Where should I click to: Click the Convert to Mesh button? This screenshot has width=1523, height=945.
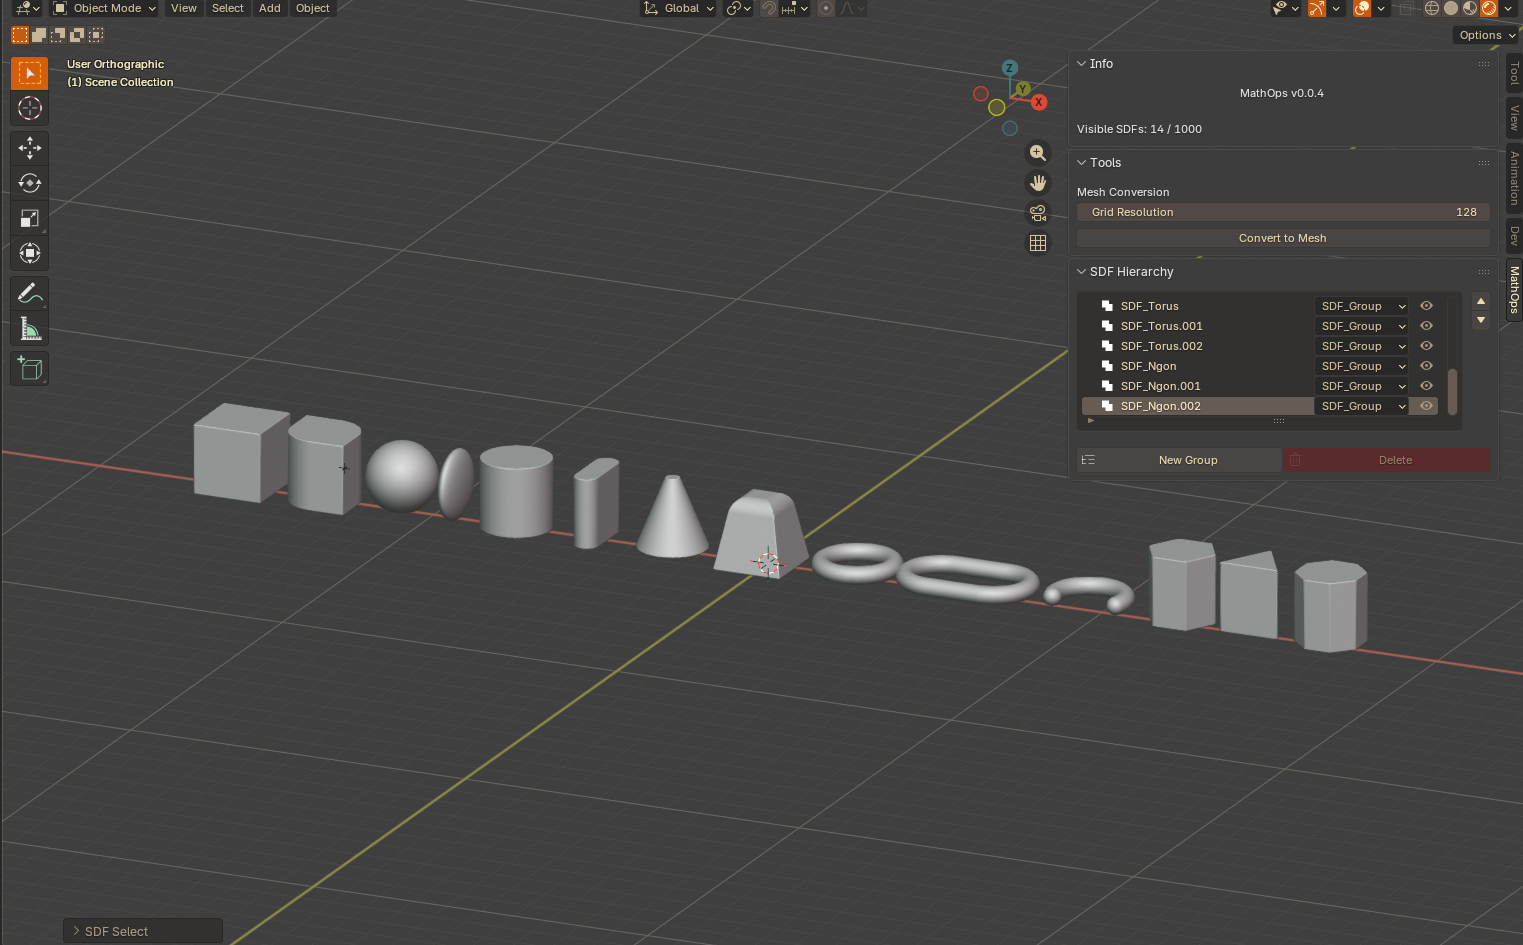tap(1283, 238)
